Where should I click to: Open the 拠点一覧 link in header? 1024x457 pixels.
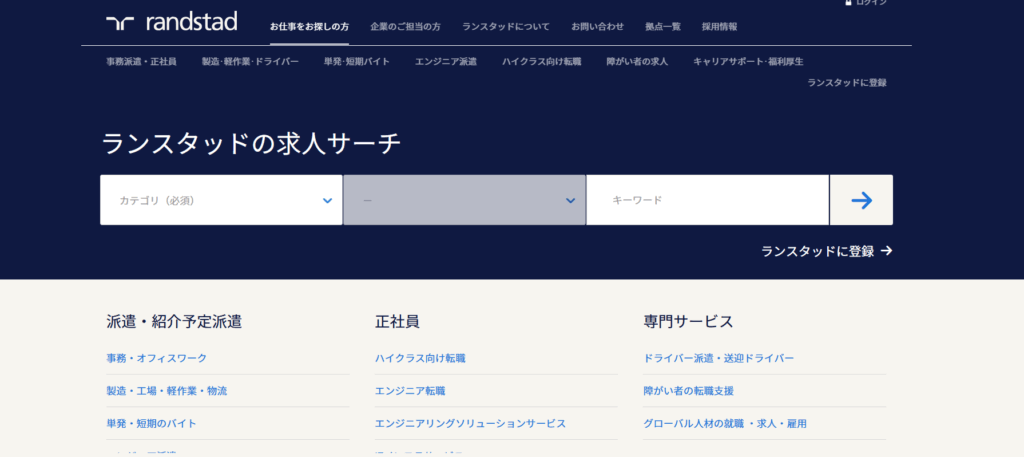click(x=663, y=26)
